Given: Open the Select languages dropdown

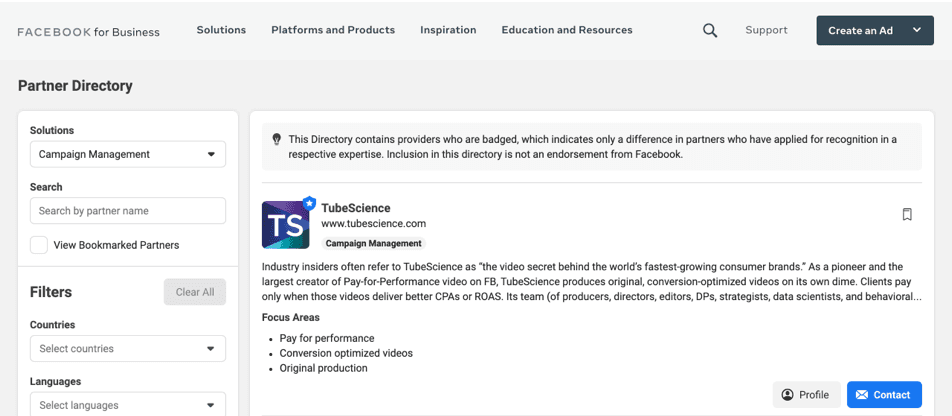Looking at the screenshot, I should click(128, 404).
